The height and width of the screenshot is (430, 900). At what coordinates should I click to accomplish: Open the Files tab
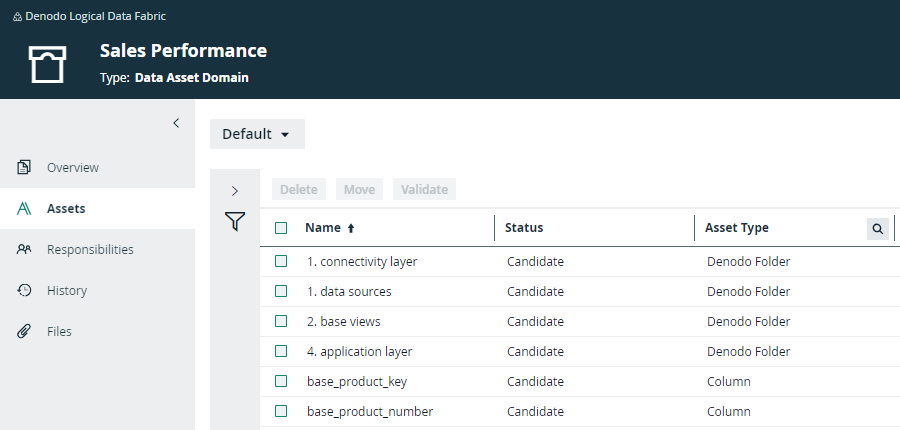tap(97, 331)
